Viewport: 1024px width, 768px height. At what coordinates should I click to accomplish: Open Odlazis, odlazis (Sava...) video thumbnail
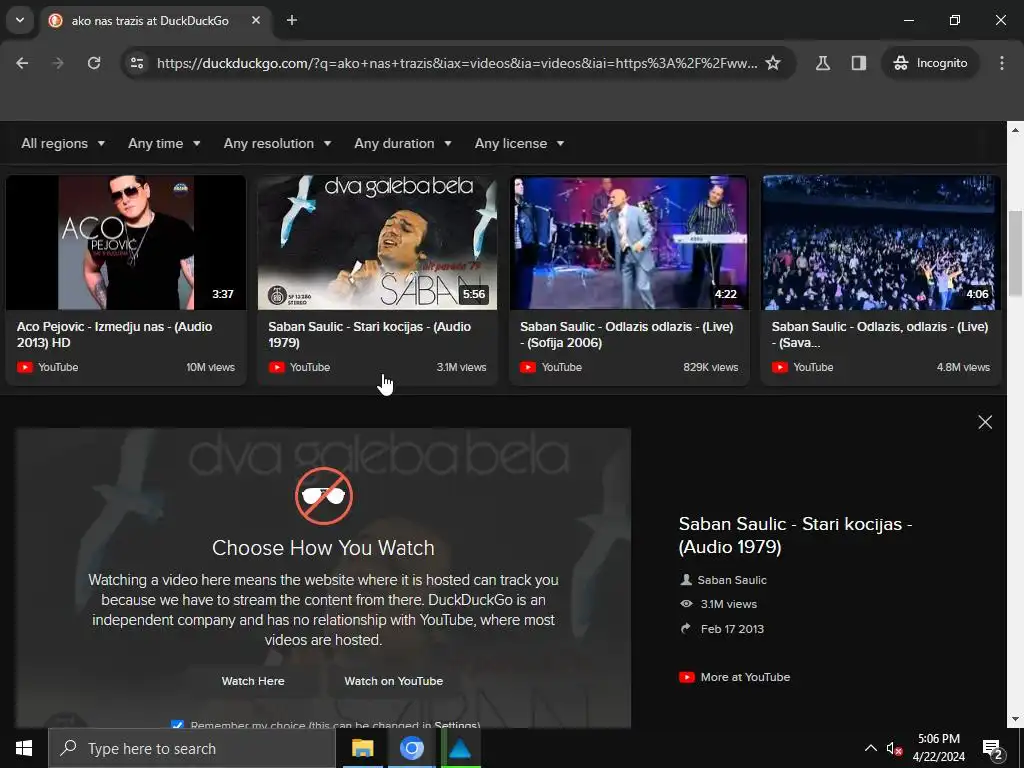[881, 242]
